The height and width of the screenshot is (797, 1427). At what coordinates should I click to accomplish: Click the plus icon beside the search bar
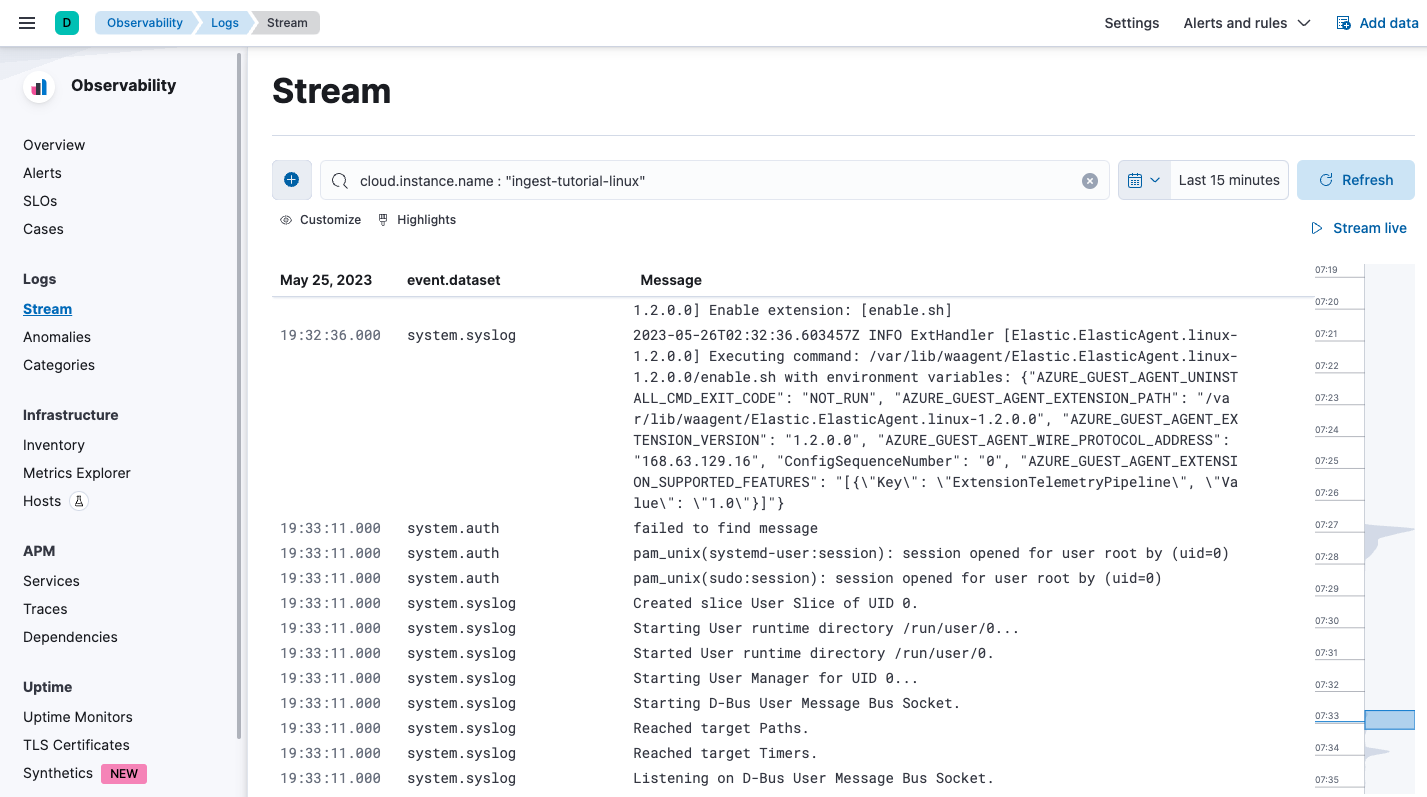tap(291, 180)
